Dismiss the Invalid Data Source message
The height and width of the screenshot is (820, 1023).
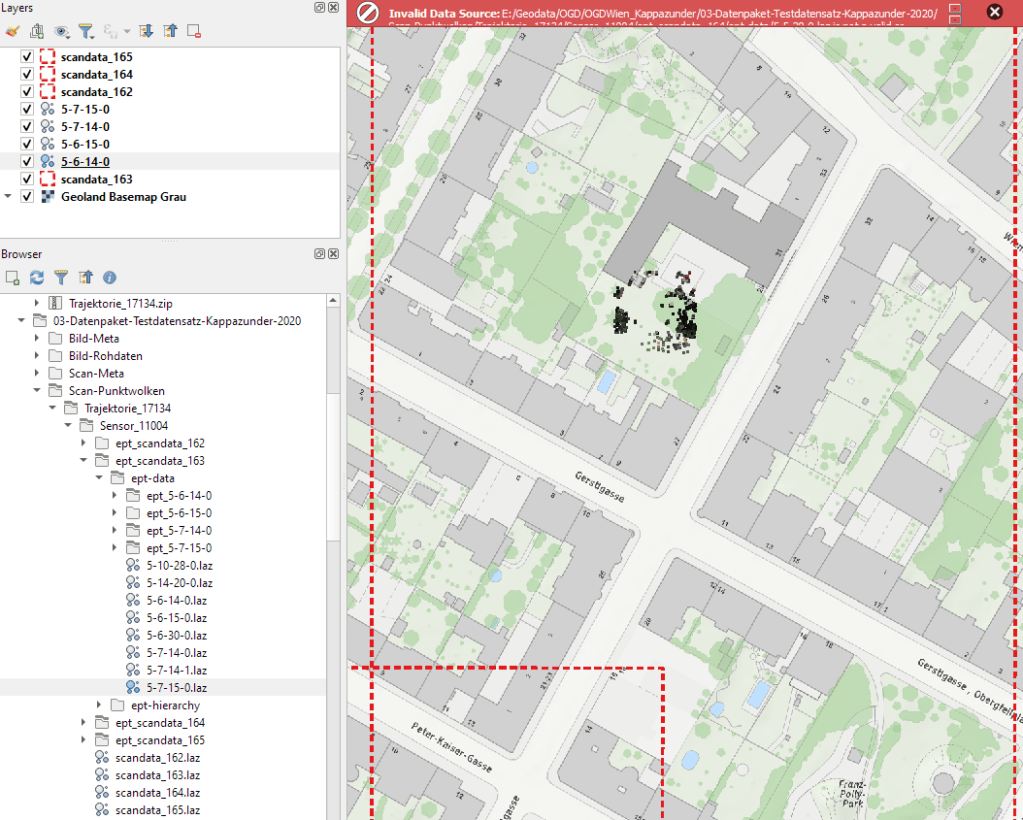coord(994,12)
